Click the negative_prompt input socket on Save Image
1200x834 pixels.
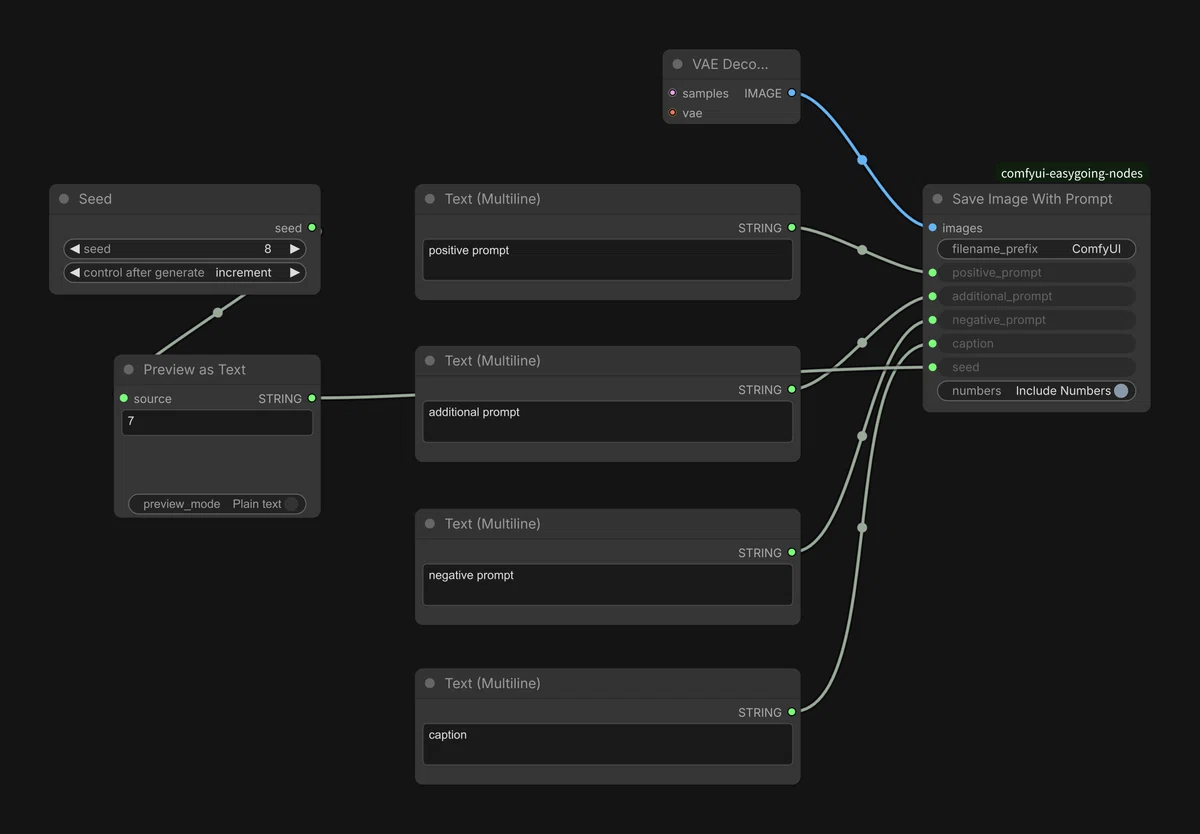pyautogui.click(x=933, y=320)
